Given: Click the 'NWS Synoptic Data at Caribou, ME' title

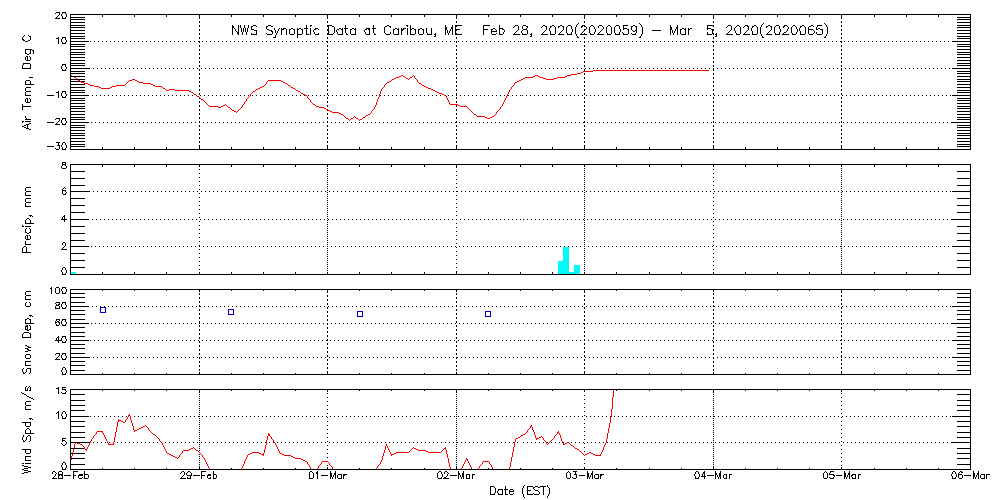Looking at the screenshot, I should tap(347, 31).
